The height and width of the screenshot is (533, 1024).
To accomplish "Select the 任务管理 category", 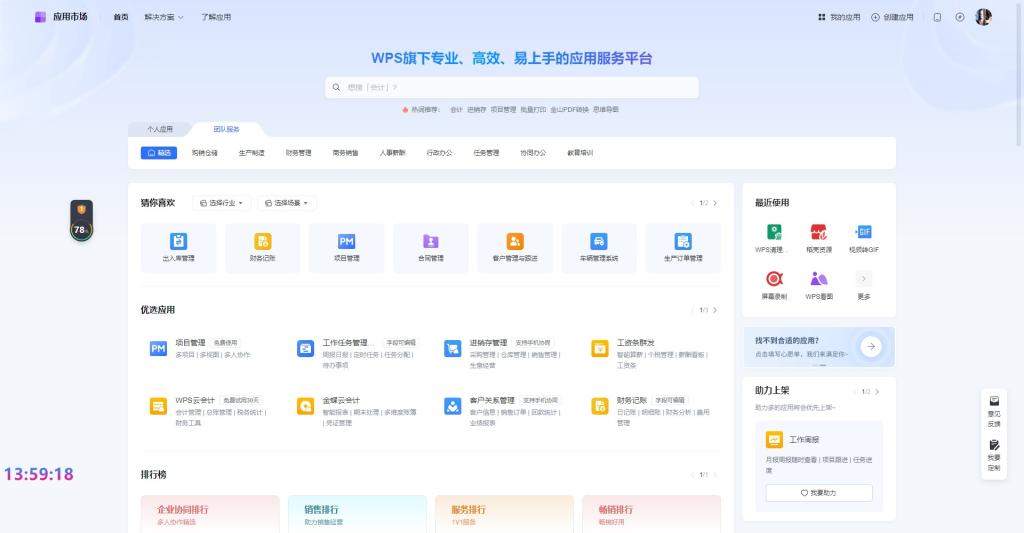I will 486,153.
